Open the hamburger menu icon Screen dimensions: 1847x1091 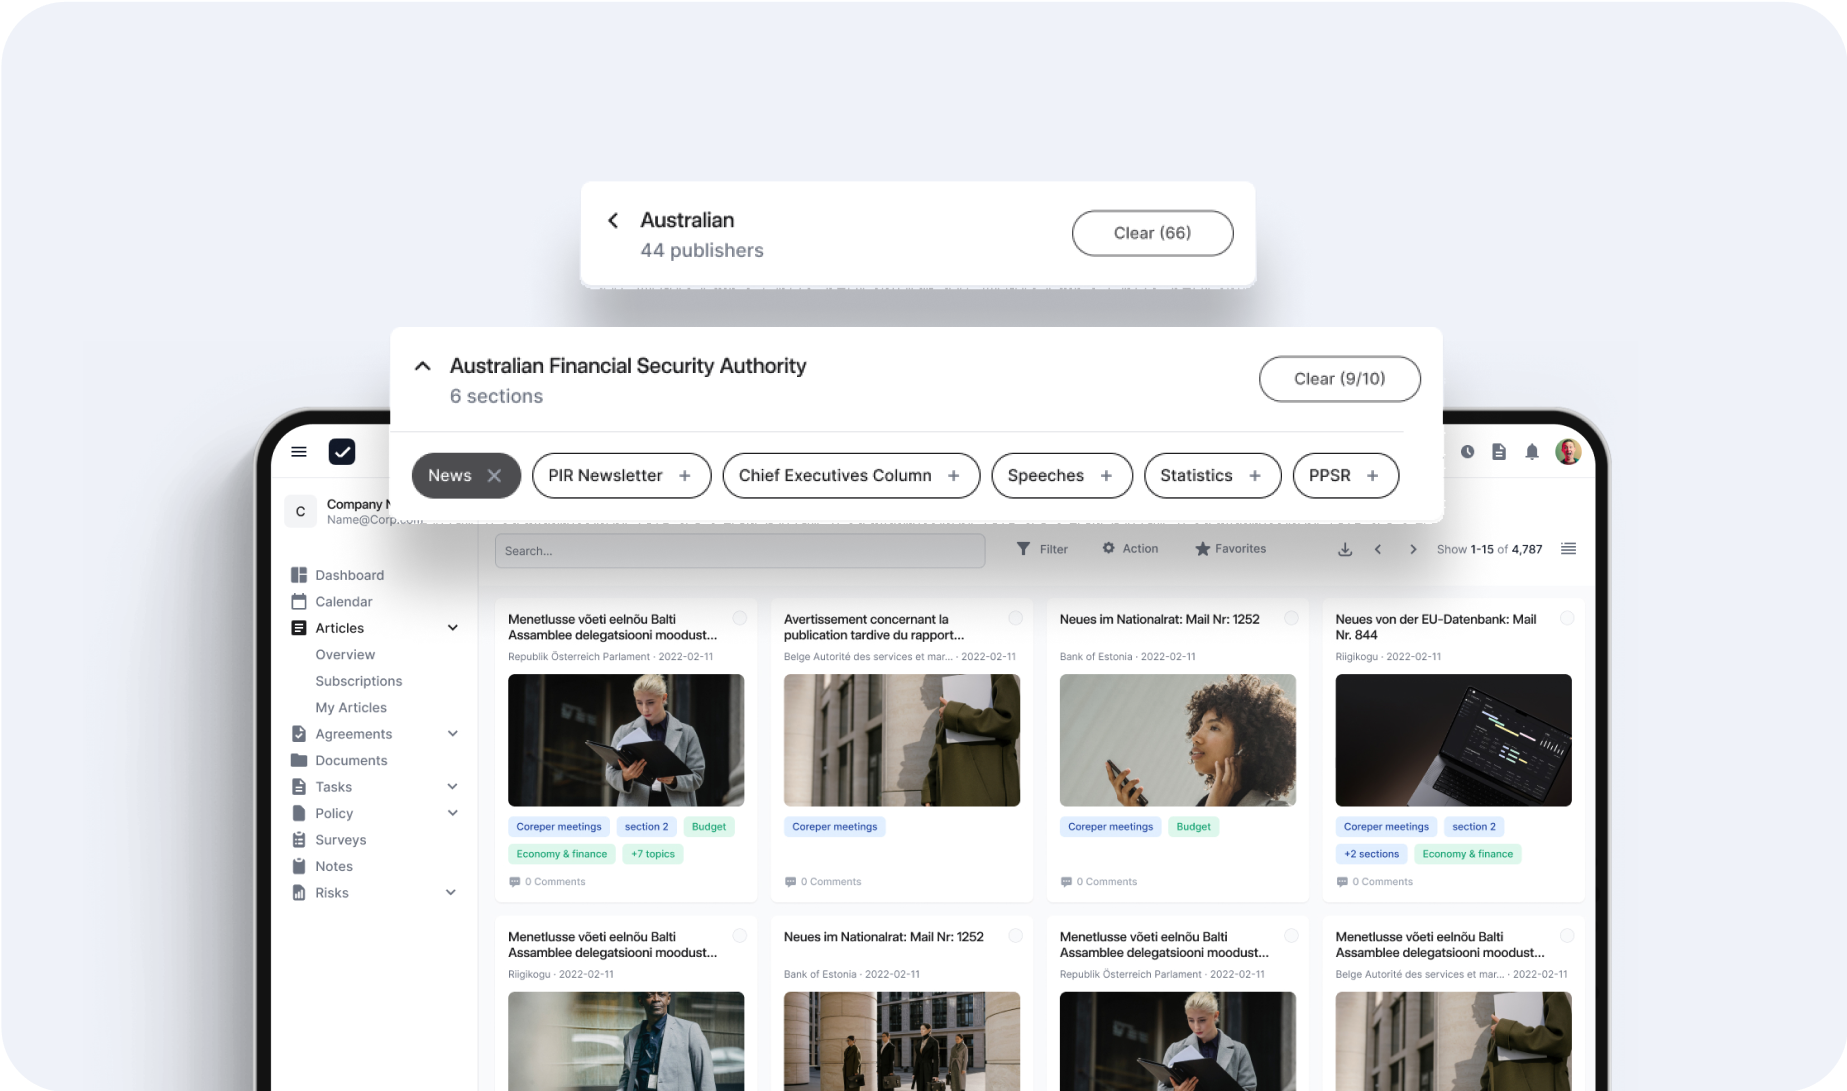pyautogui.click(x=298, y=452)
